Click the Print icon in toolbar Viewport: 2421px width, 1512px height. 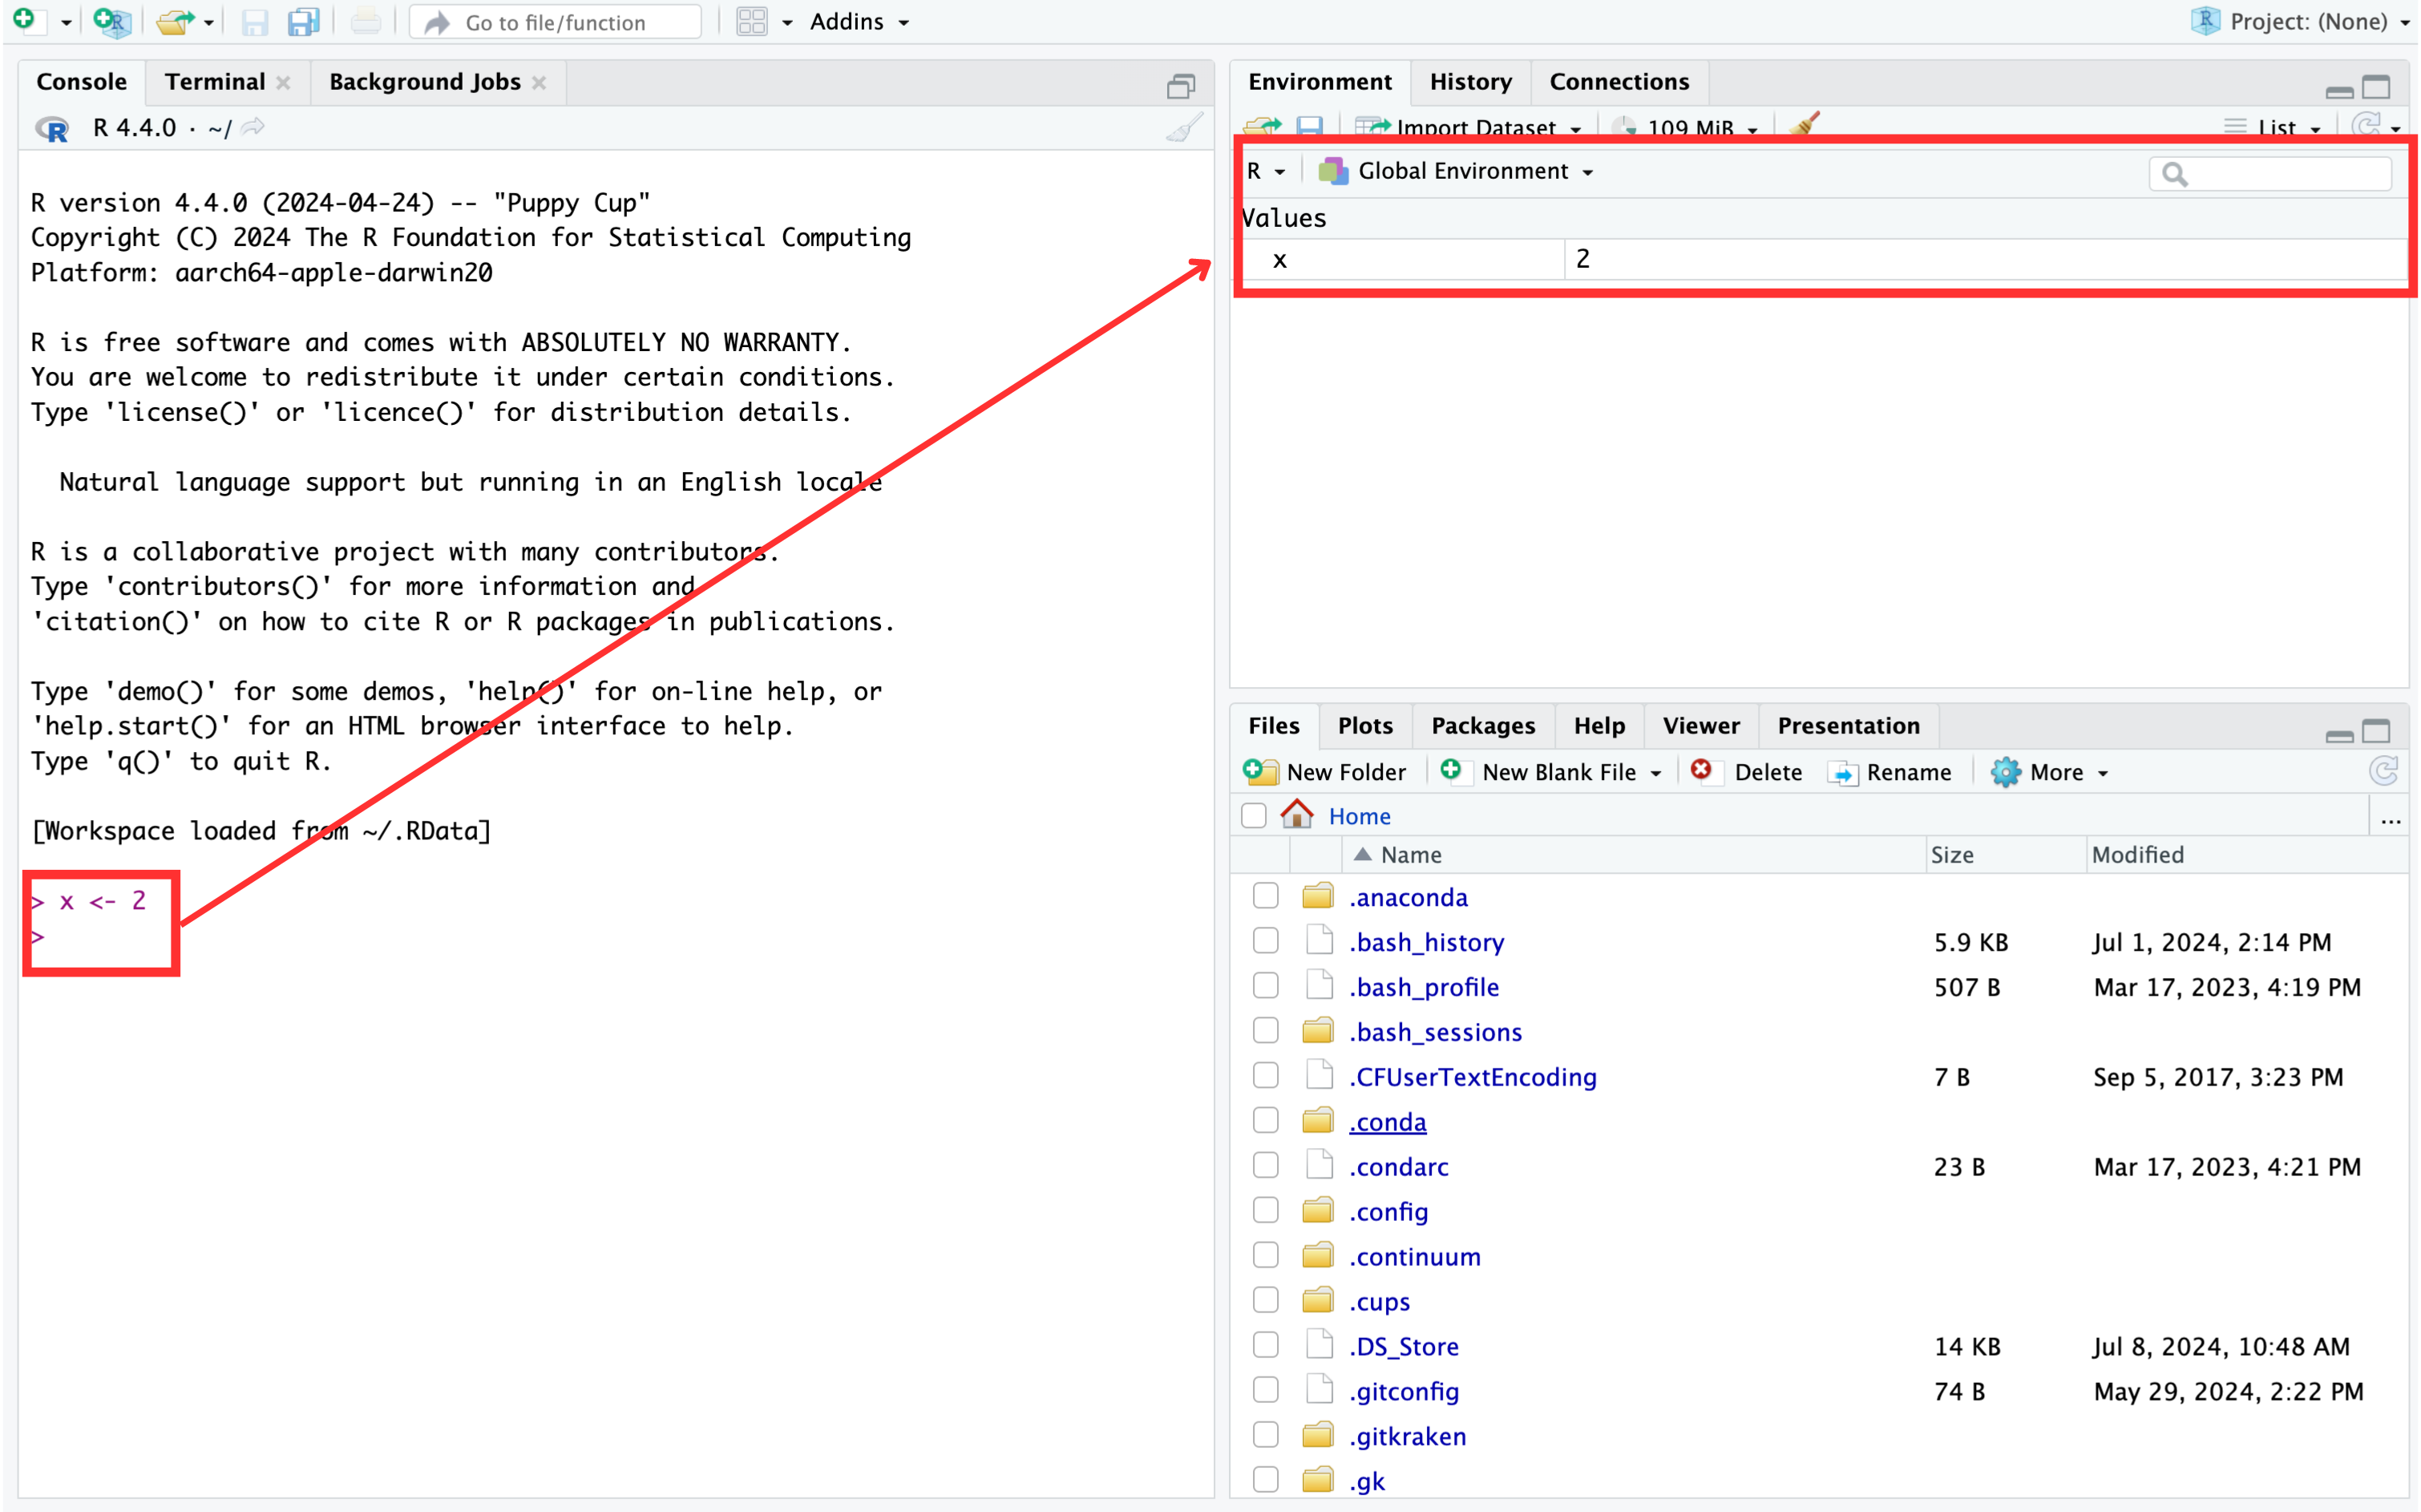[366, 21]
